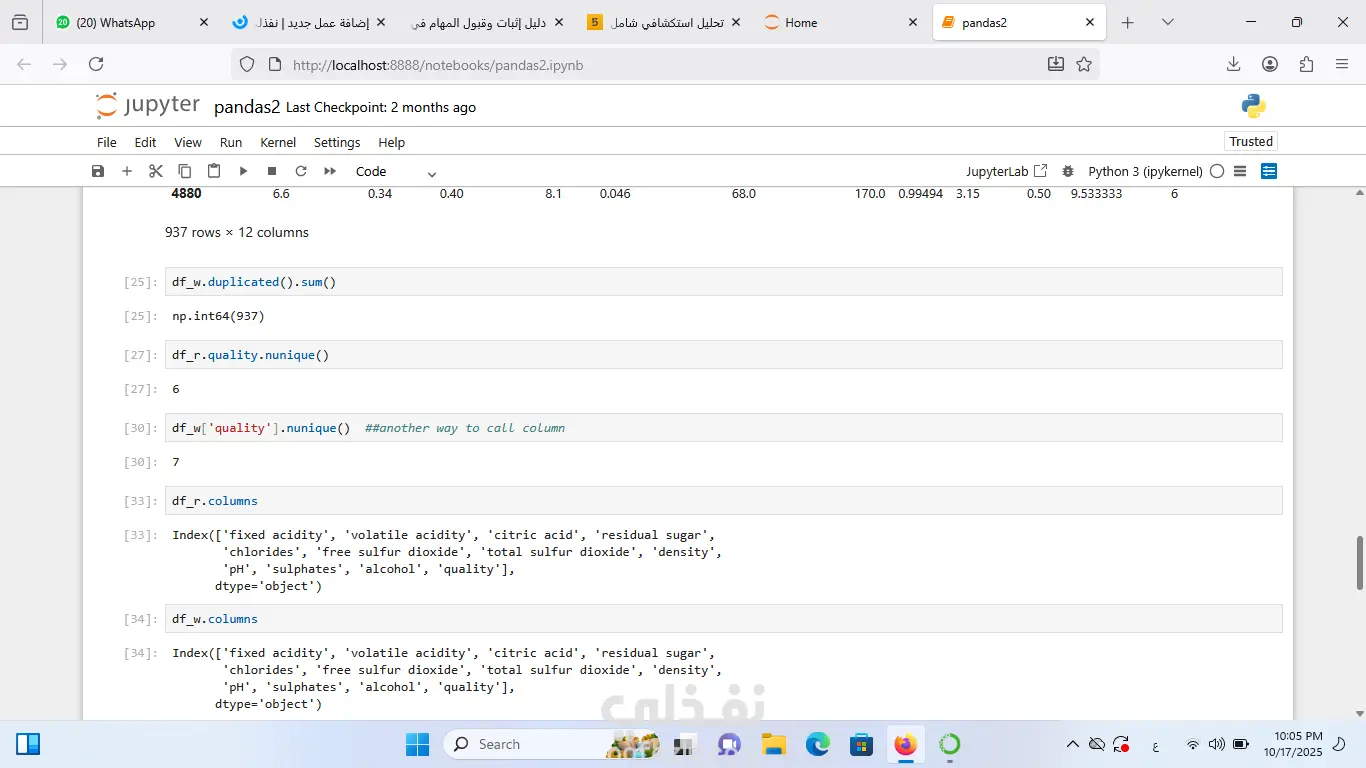Viewport: 1366px width, 768px height.
Task: Show hidden system tray icons
Action: pyautogui.click(x=1072, y=744)
